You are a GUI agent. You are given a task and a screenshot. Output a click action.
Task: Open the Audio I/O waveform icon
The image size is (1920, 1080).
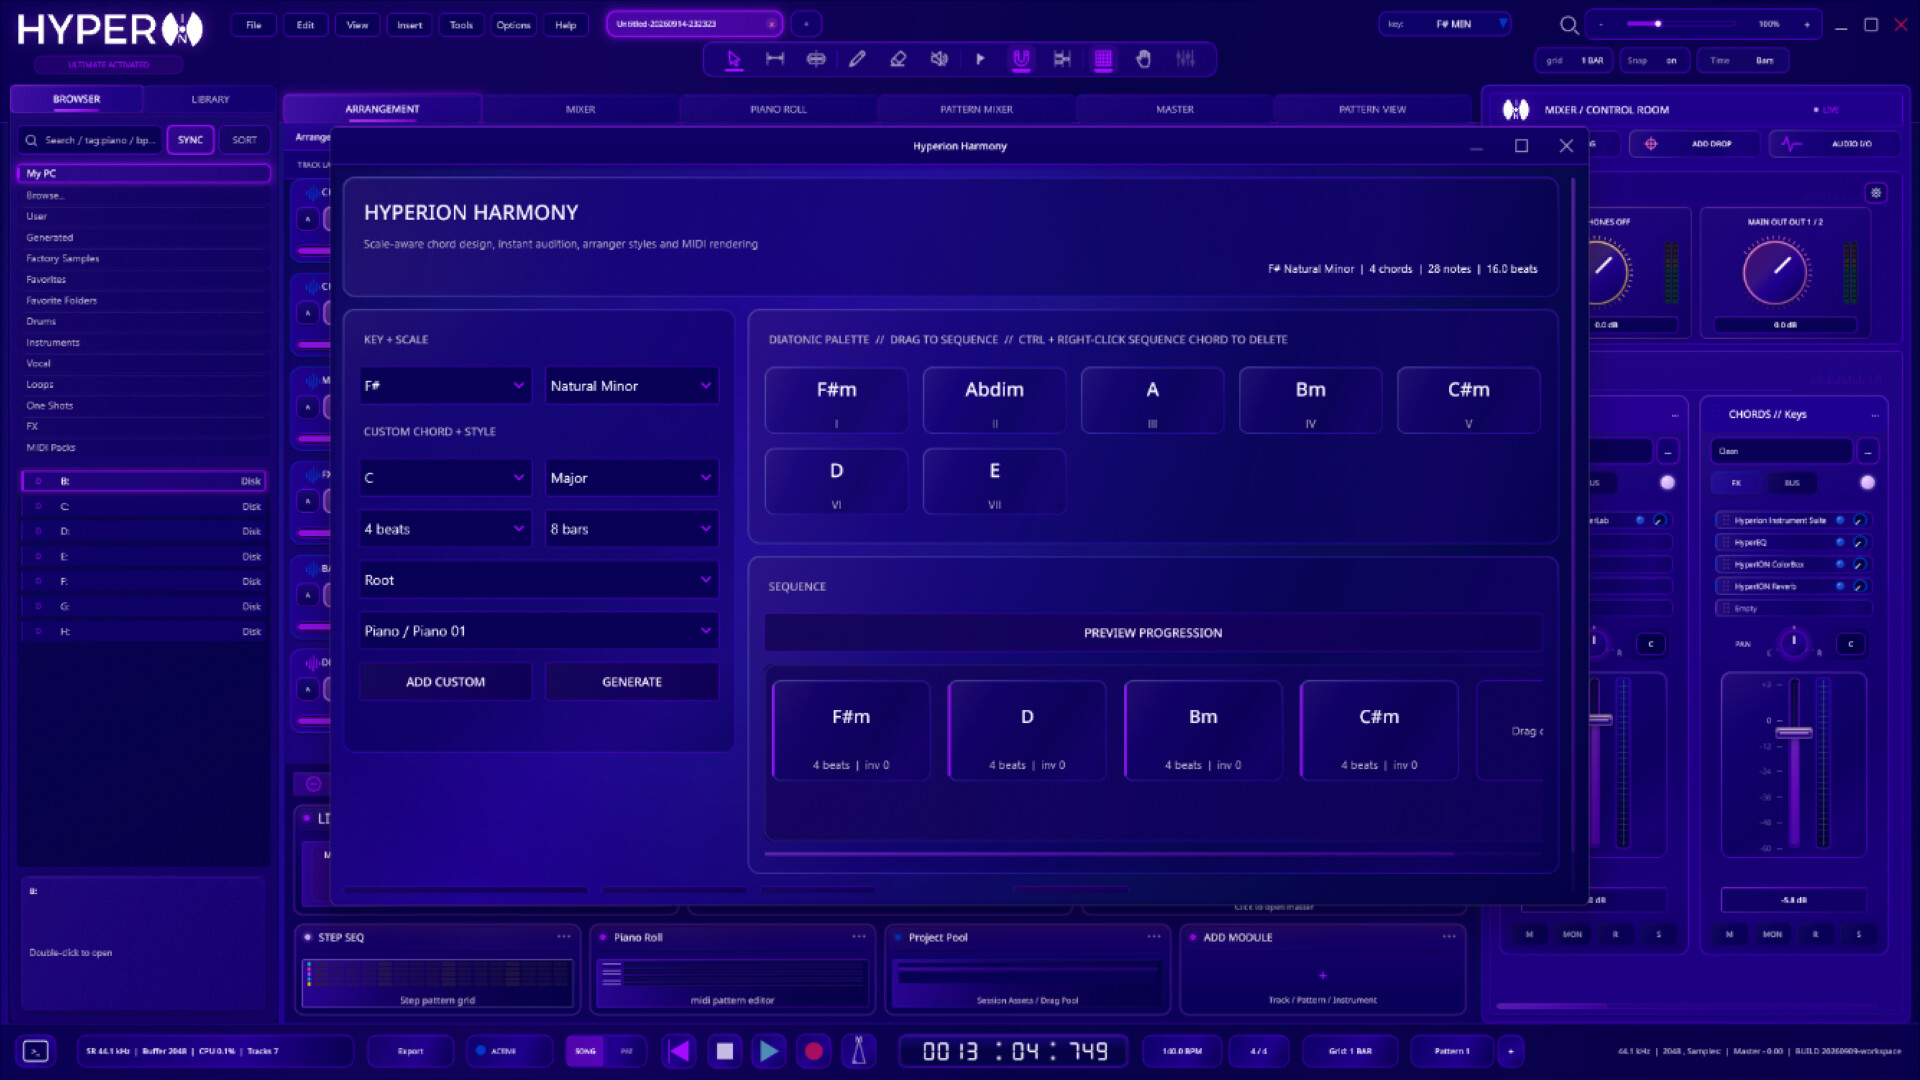(x=1791, y=144)
